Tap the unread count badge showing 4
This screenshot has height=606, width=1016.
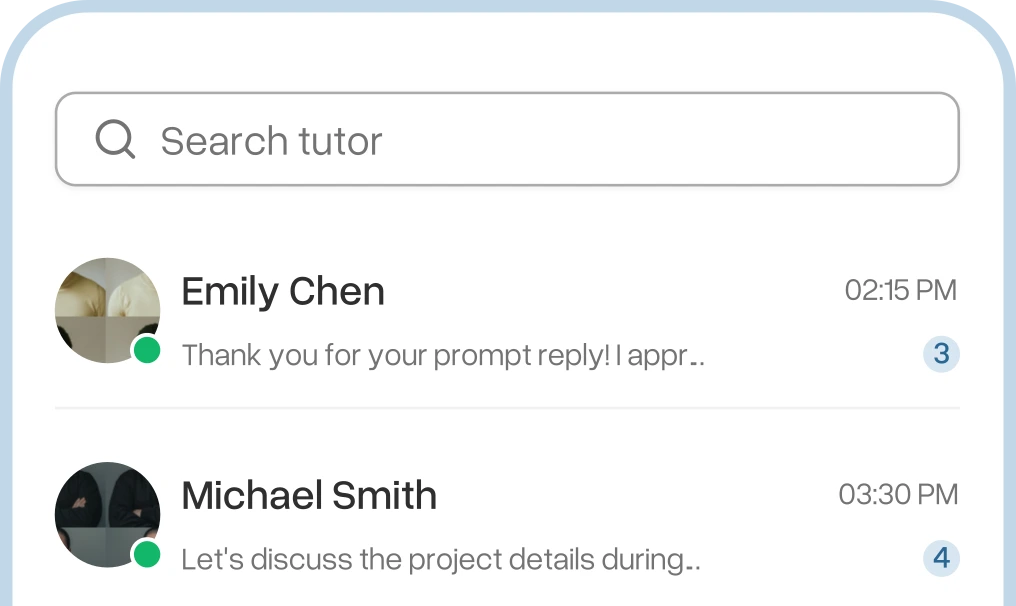[x=940, y=558]
